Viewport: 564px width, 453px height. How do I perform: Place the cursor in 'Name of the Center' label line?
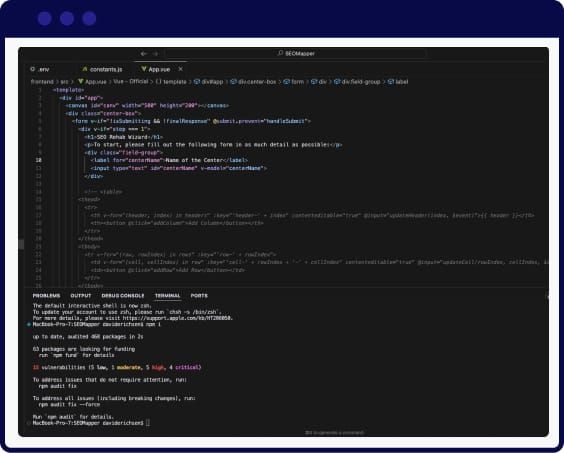(x=169, y=160)
